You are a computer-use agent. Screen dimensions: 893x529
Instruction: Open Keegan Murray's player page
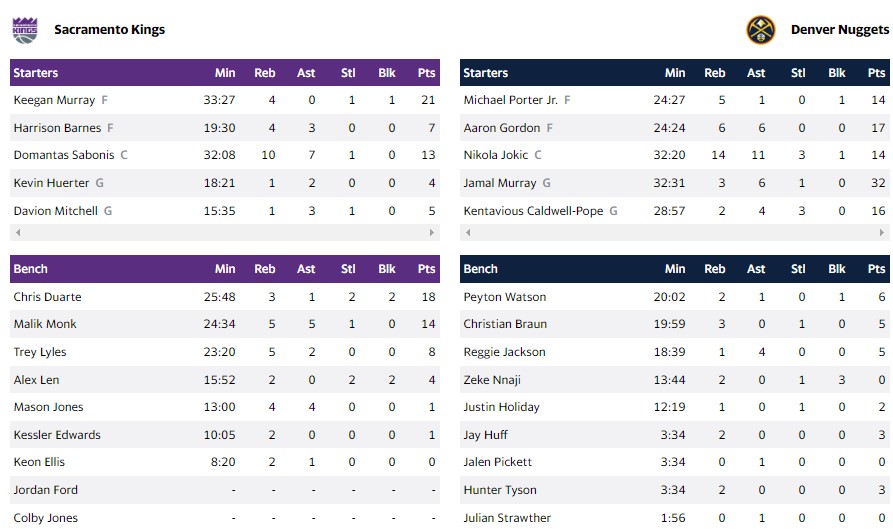pos(54,100)
